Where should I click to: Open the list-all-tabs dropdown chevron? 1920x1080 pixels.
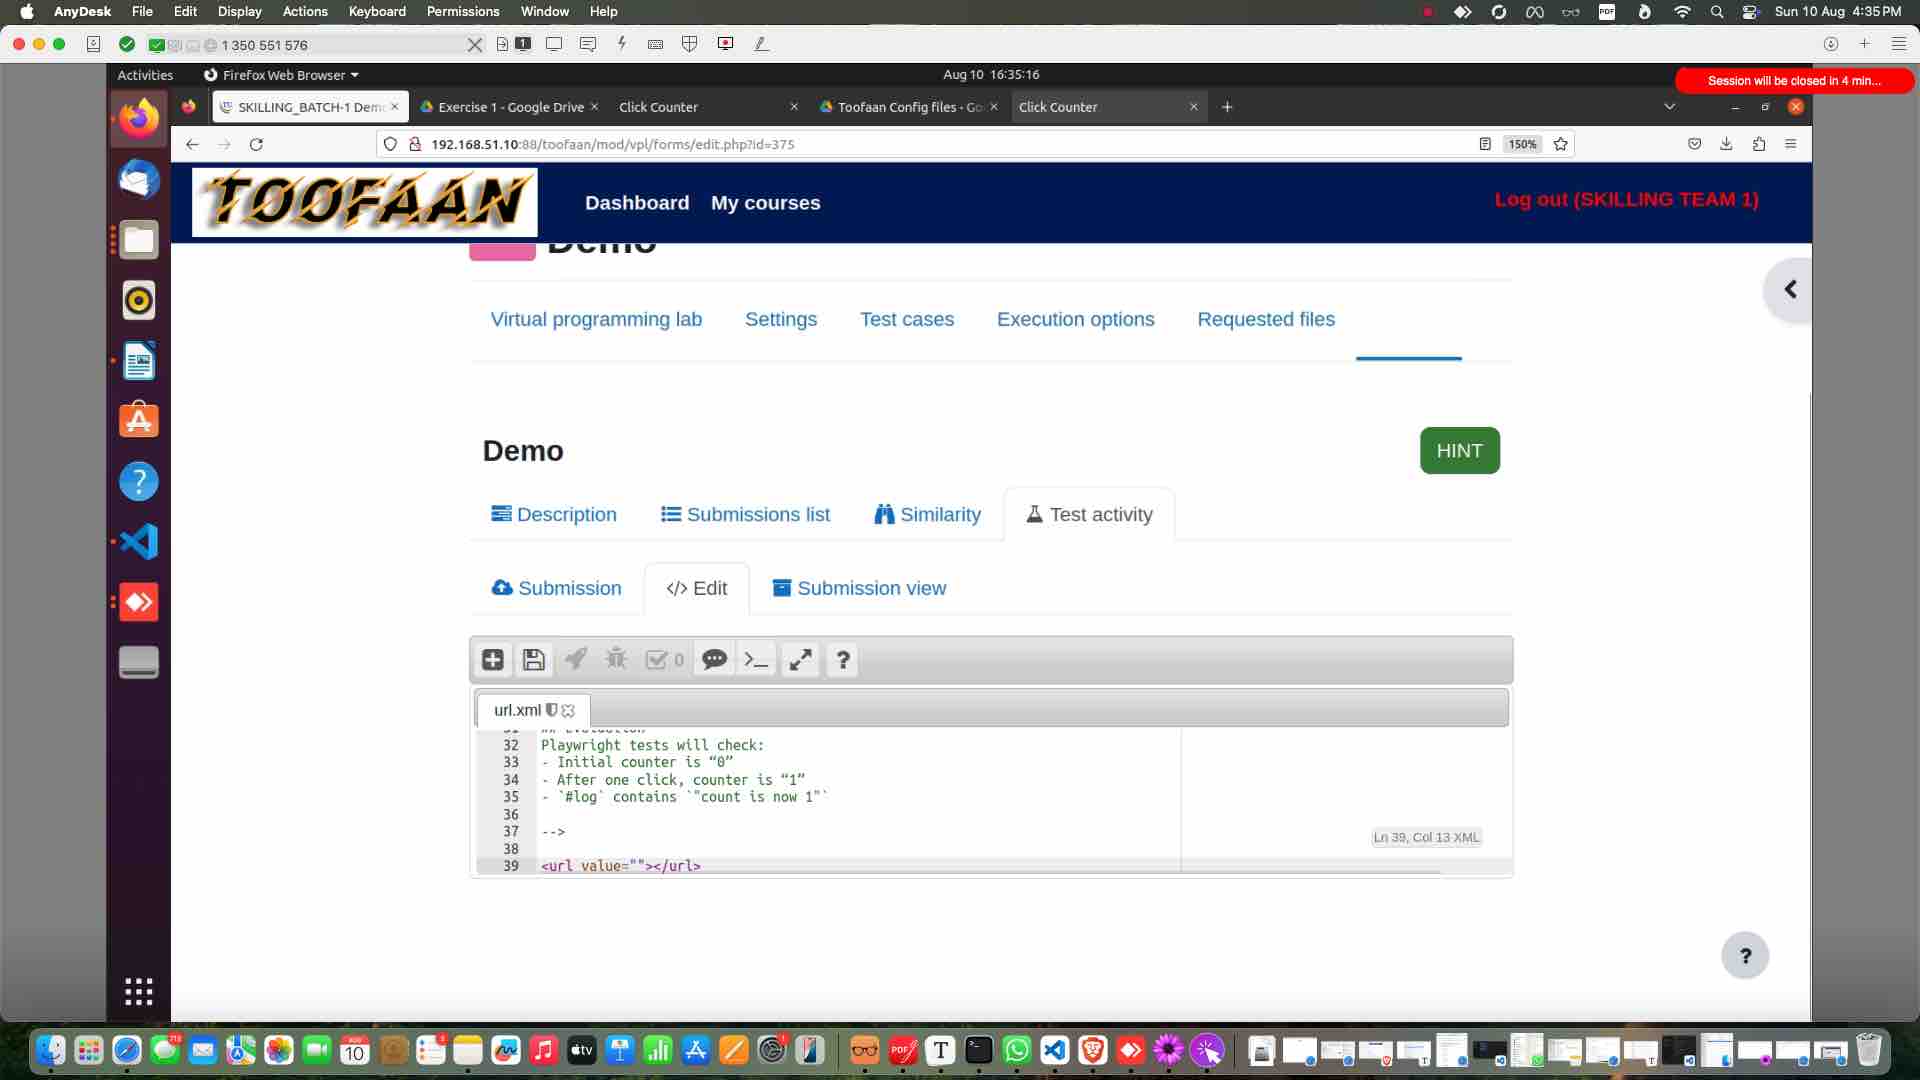(1669, 106)
